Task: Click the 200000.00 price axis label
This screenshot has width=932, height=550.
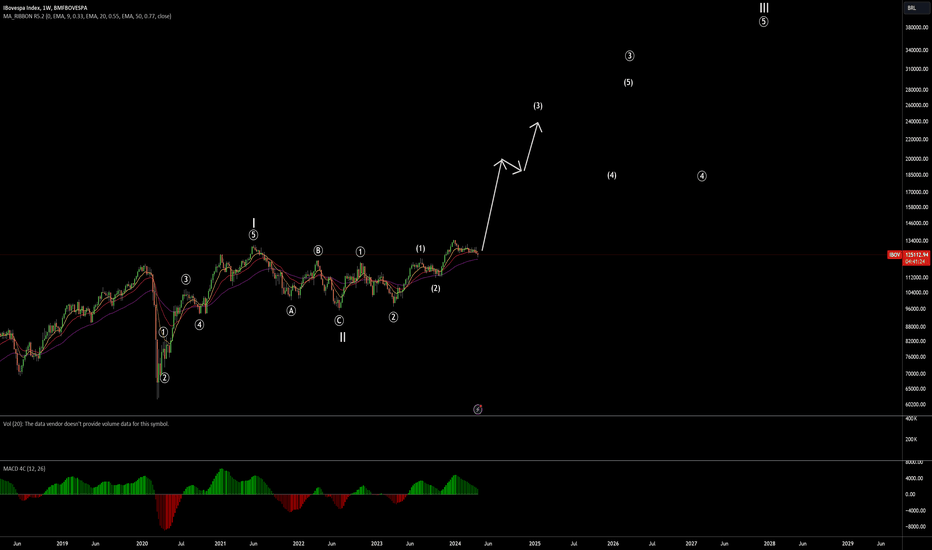Action: coord(917,159)
